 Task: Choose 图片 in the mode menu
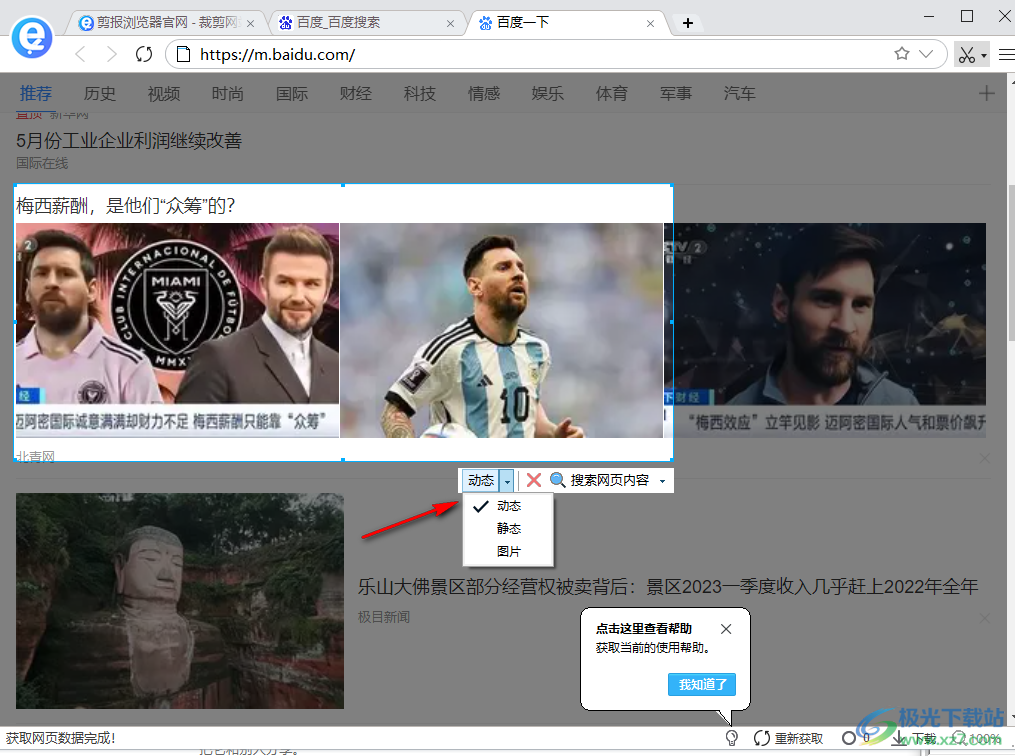508,551
